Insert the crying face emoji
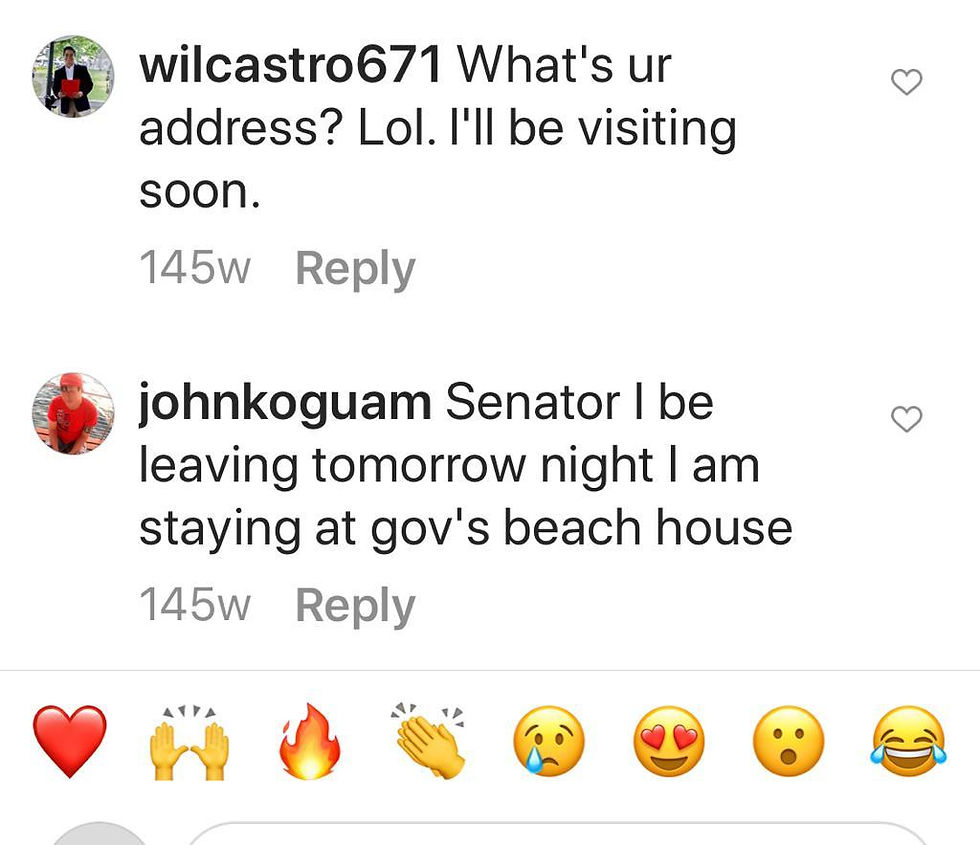This screenshot has width=980, height=845. click(549, 741)
